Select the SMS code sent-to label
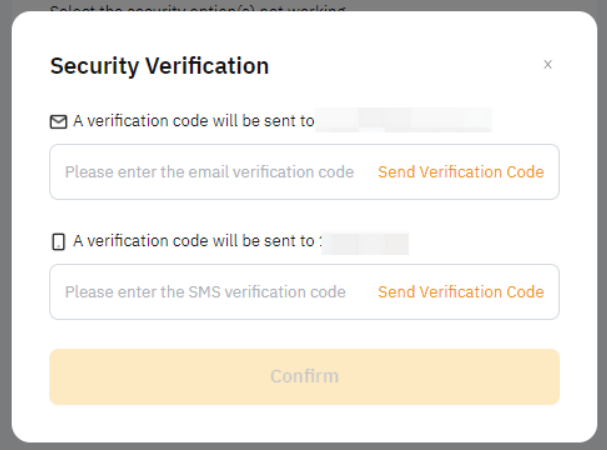This screenshot has height=450, width=607. click(197, 242)
